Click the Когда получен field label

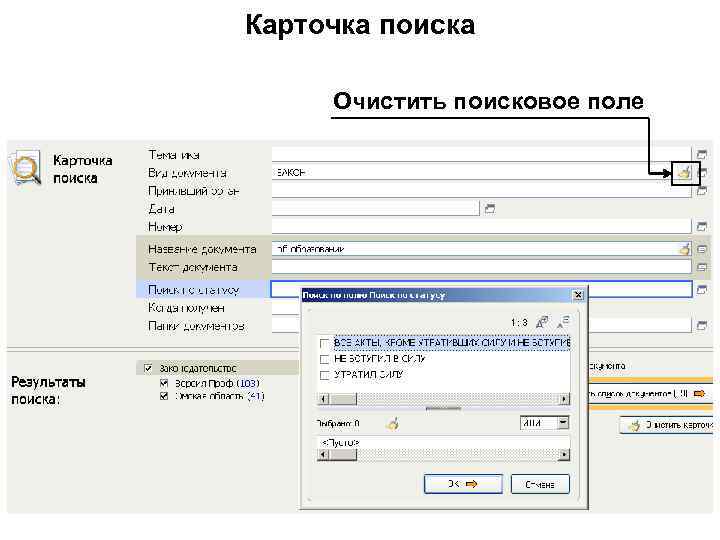(186, 308)
